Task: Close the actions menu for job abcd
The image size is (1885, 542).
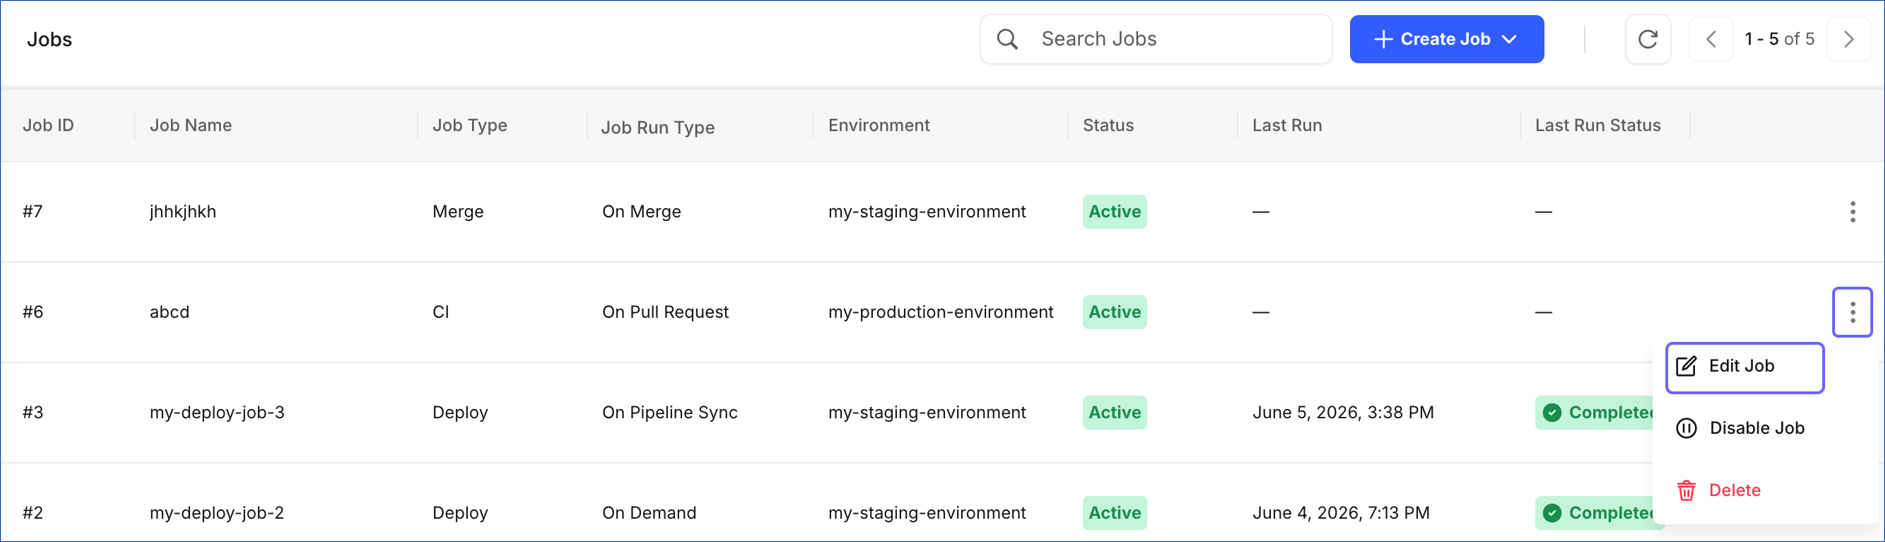Action: [1852, 312]
